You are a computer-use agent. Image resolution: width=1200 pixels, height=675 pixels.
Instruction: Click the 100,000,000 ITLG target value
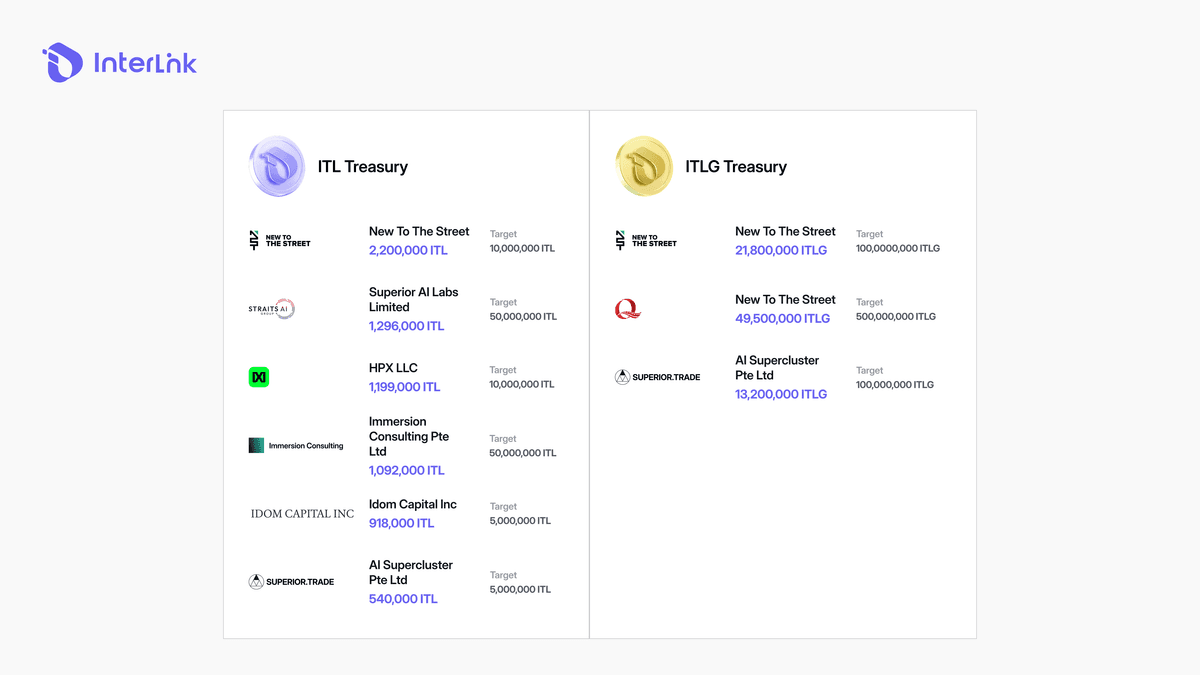point(895,384)
